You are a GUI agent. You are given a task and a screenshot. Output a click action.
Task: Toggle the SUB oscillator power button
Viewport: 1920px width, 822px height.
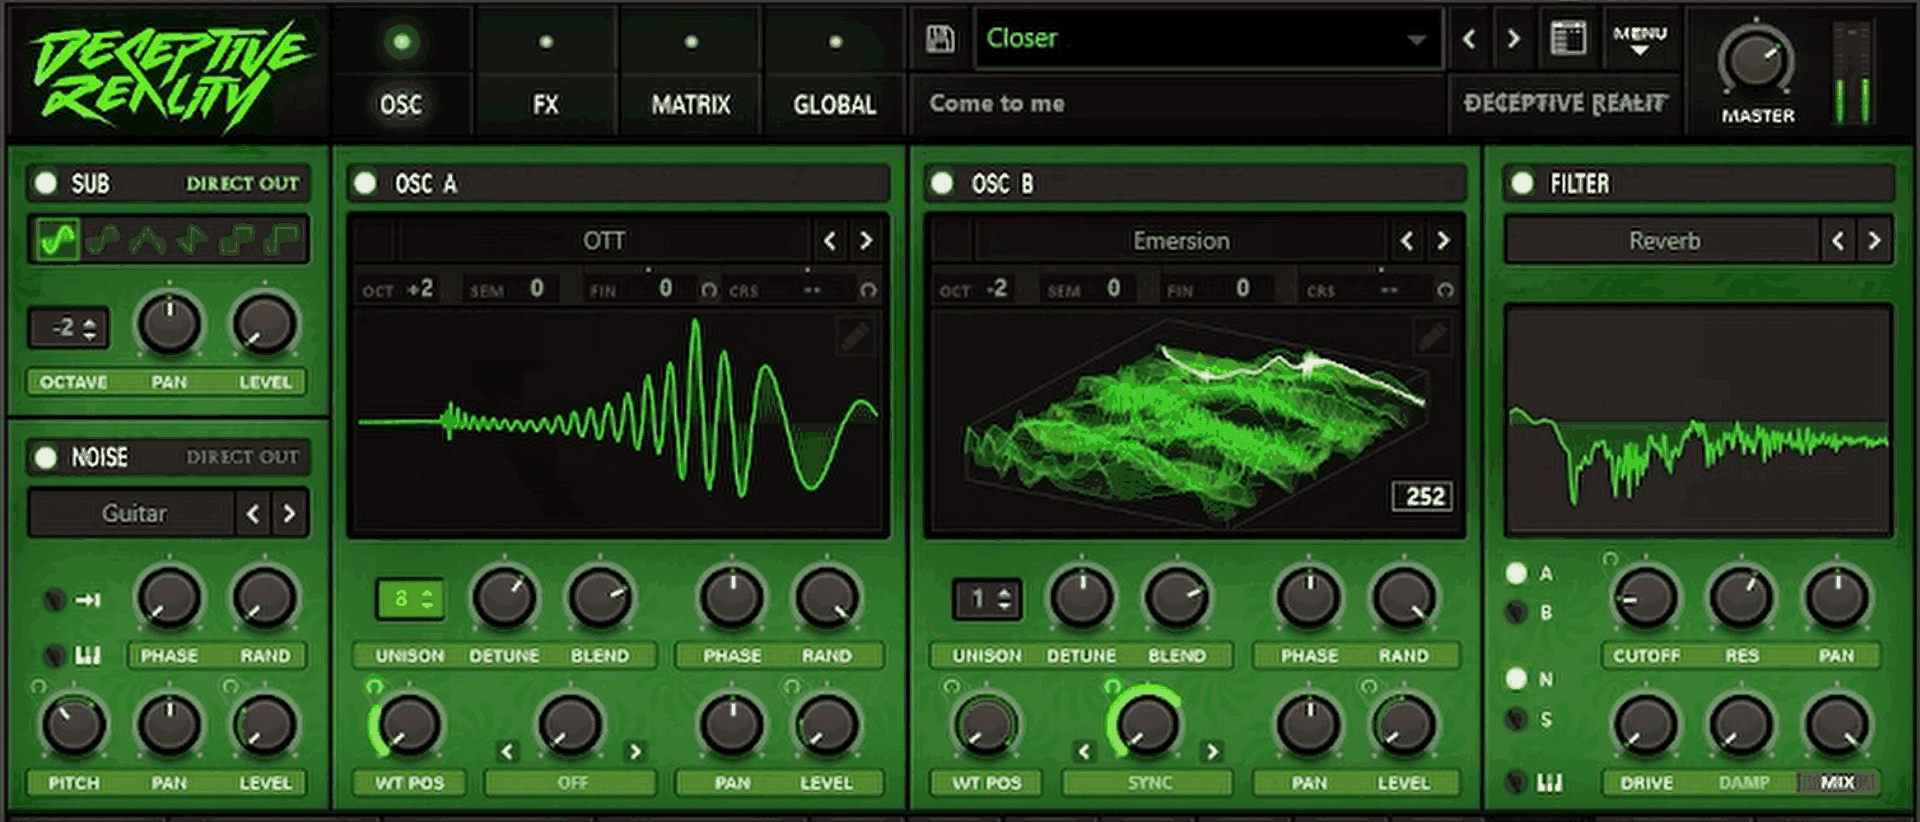tap(46, 183)
